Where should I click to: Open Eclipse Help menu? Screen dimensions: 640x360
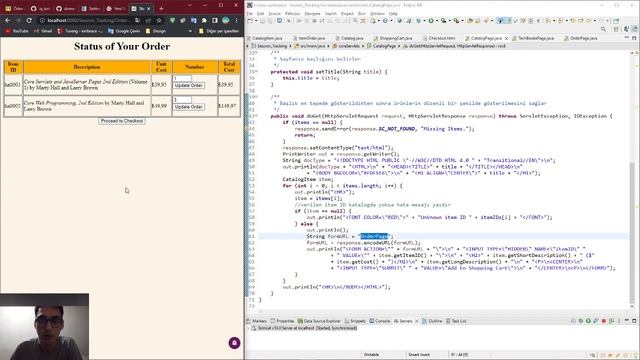[393, 13]
